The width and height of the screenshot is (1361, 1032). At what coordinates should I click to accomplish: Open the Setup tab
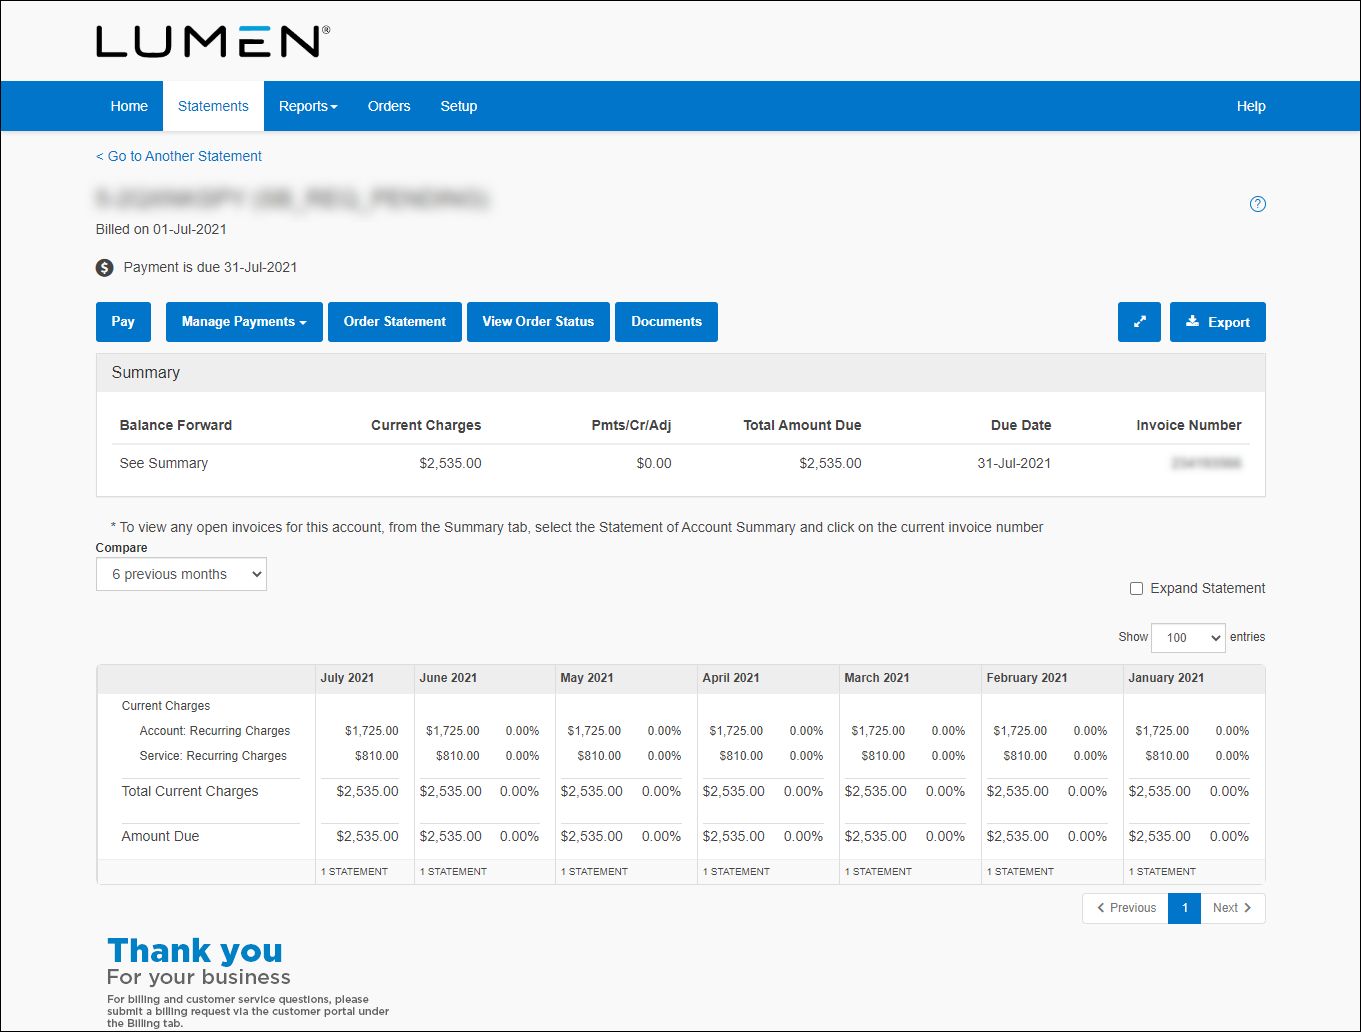coord(459,106)
